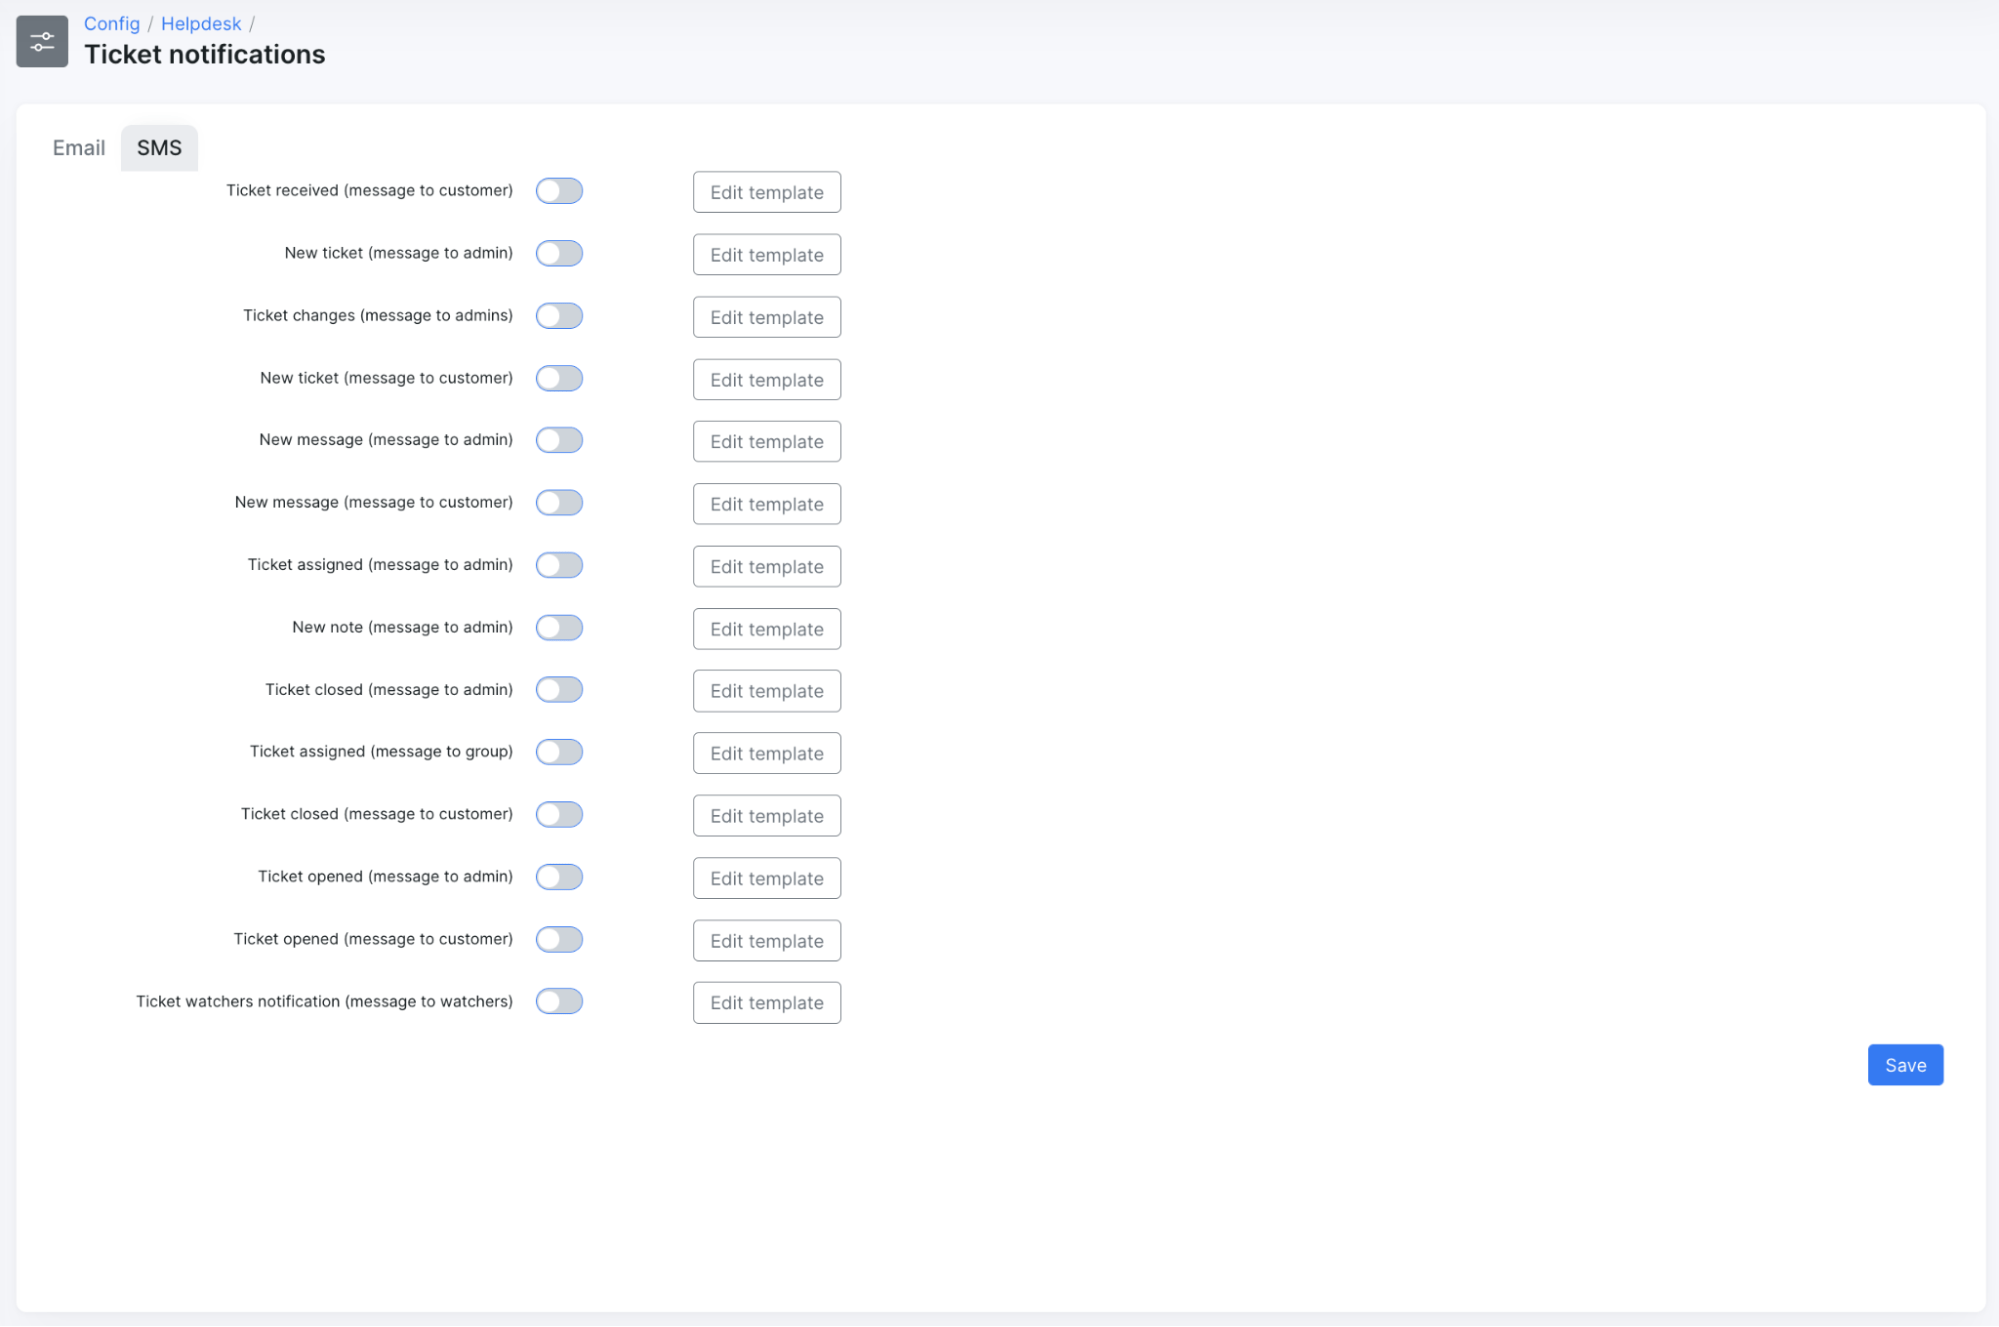Screen dimensions: 1999x1327
Task: Edit template for Ticket opened customer message
Action: click(766, 940)
